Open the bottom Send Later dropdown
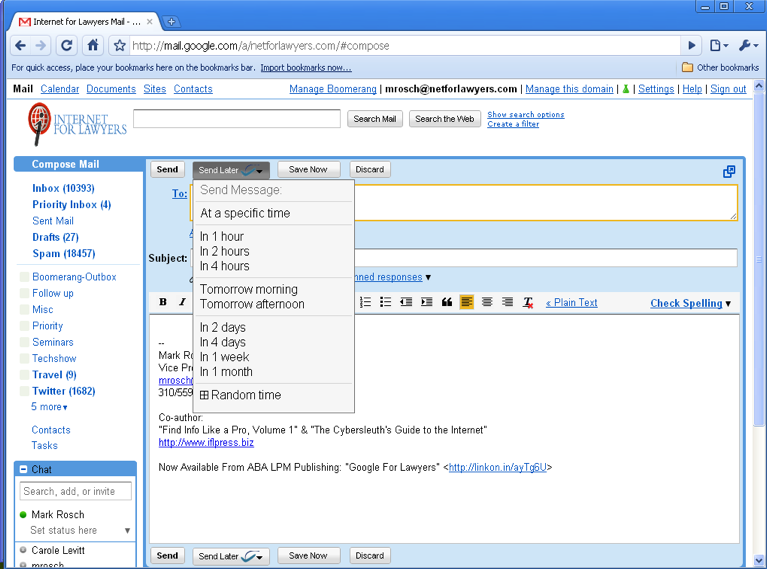Image resolution: width=767 pixels, height=569 pixels. tap(231, 556)
